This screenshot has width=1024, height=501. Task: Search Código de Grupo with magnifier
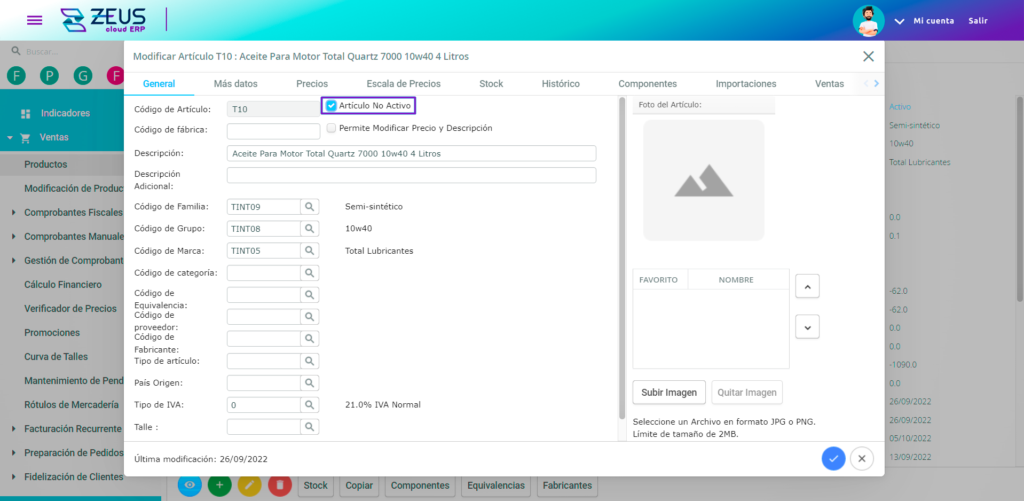(310, 229)
